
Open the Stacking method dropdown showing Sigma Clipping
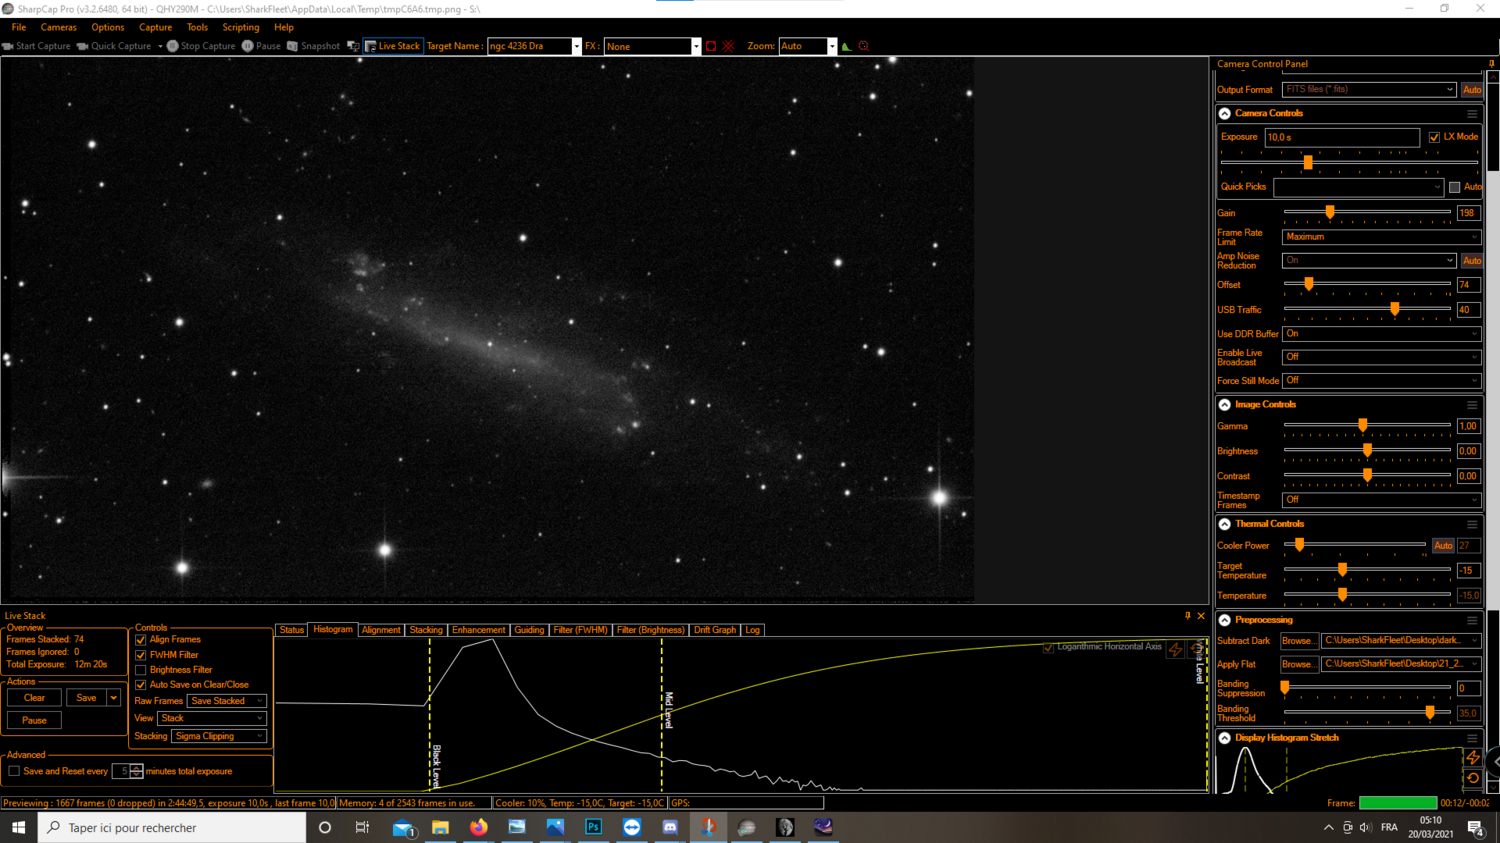coord(219,735)
